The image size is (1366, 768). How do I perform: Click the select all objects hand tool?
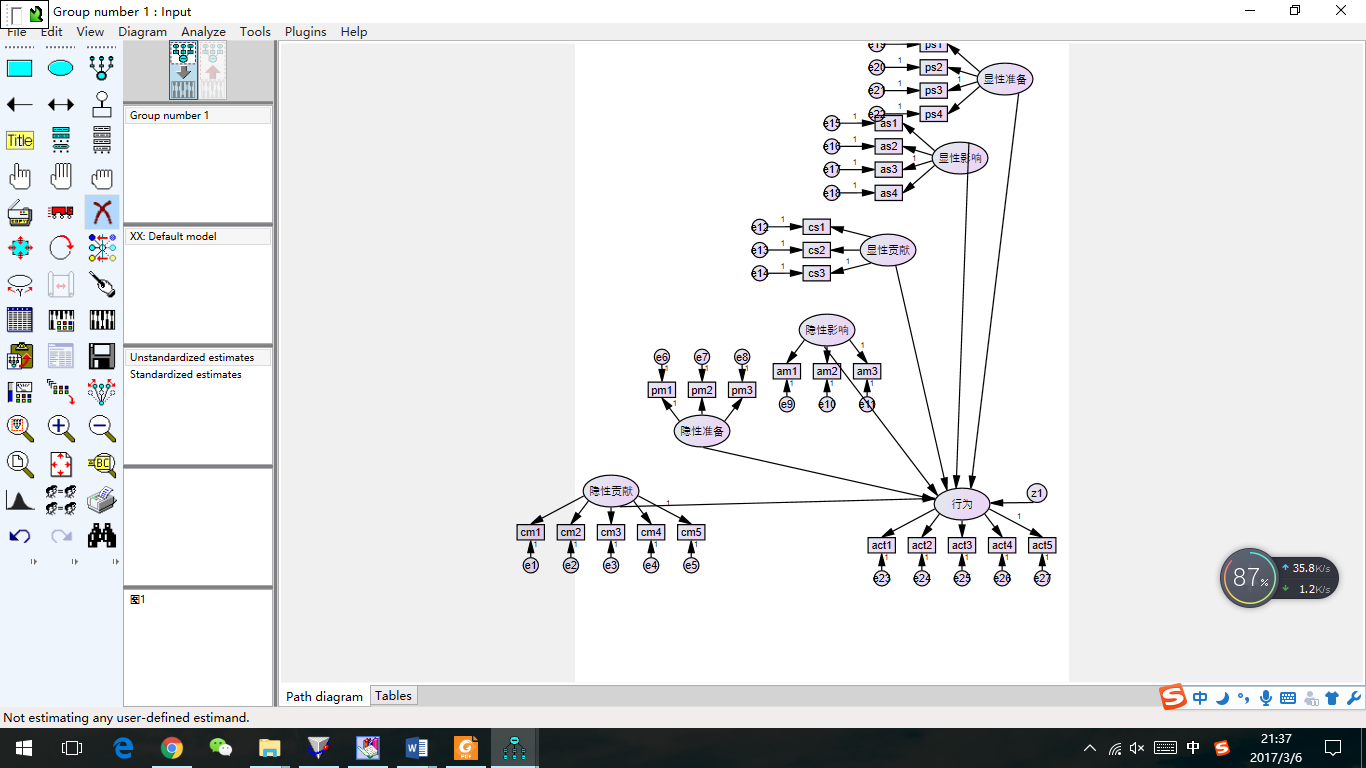(61, 177)
